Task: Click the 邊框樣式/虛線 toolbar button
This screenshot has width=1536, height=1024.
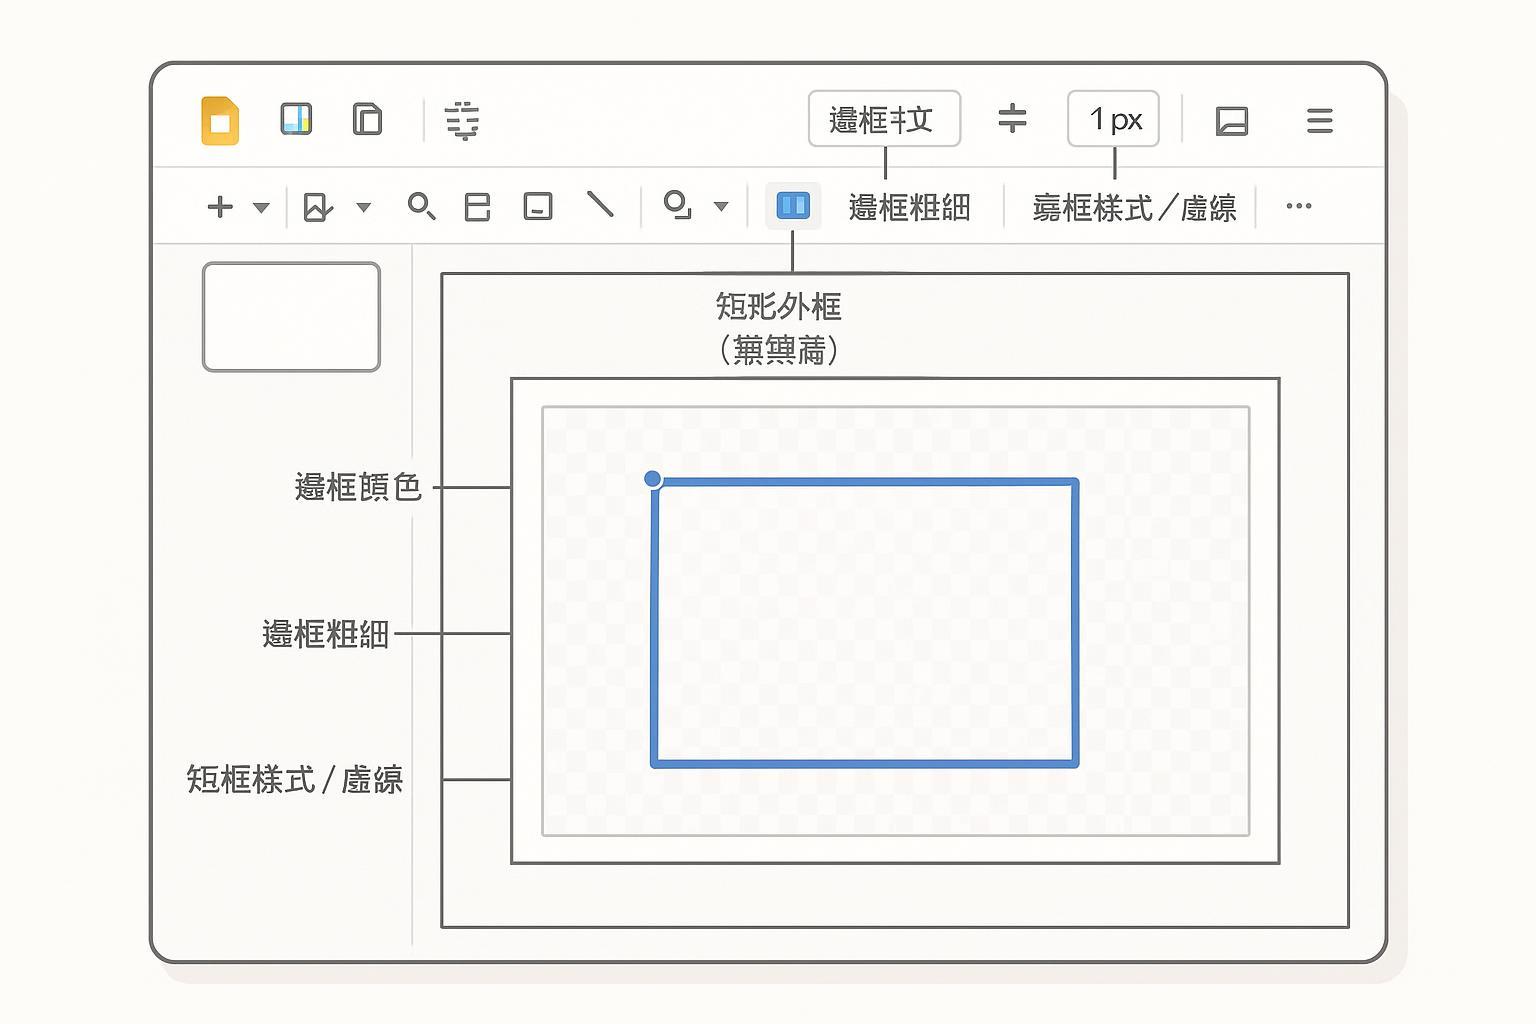Action: pos(1134,208)
